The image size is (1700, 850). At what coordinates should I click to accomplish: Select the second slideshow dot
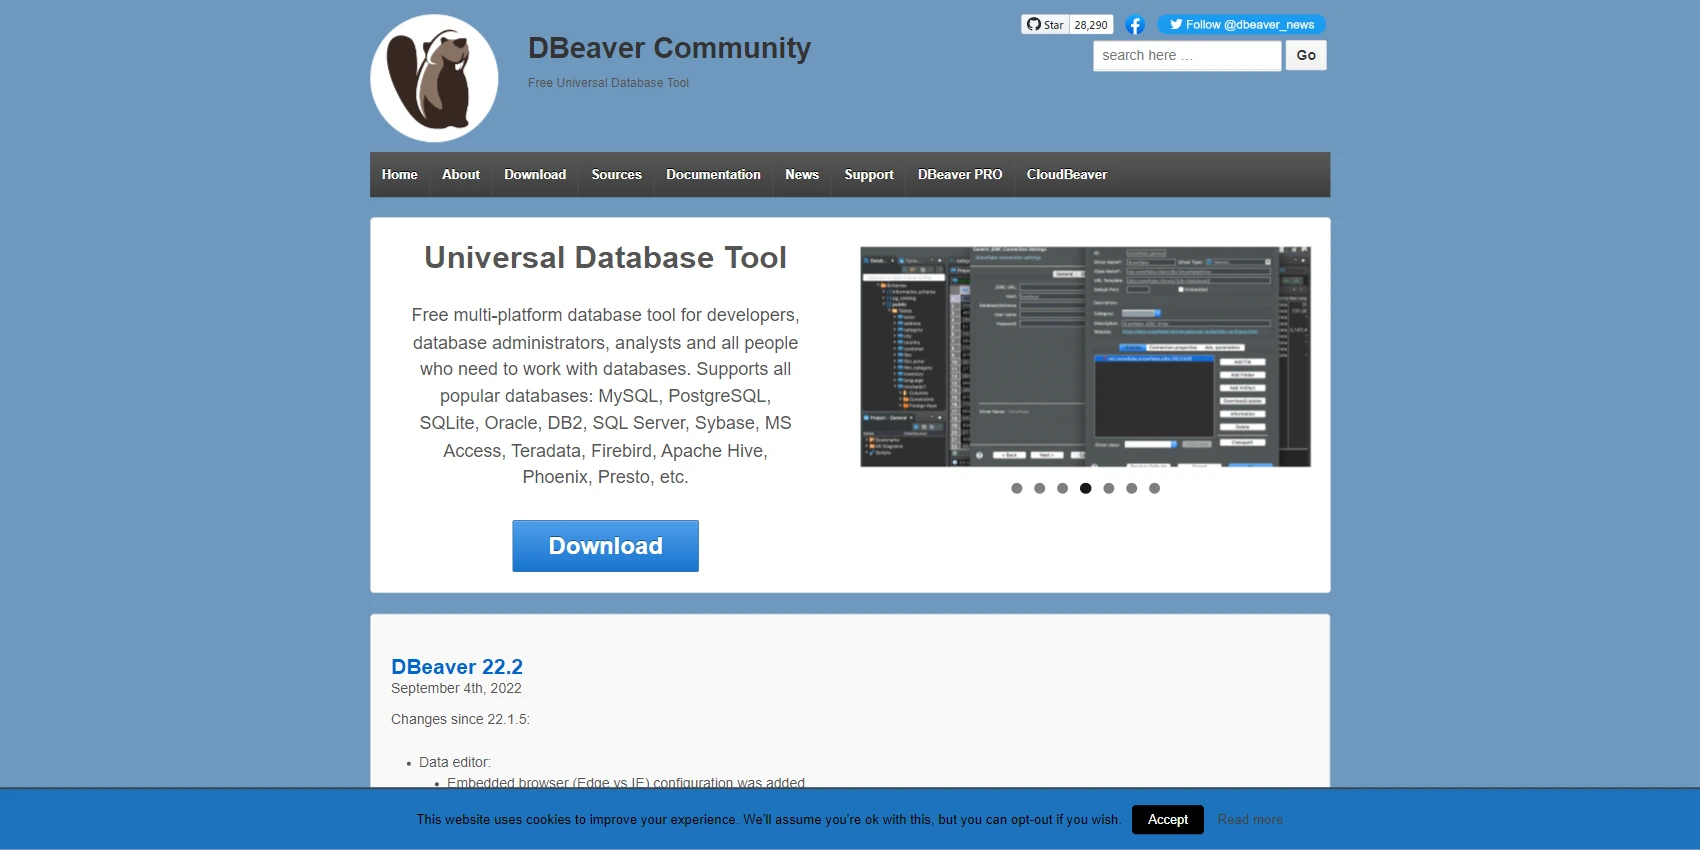pos(1040,488)
